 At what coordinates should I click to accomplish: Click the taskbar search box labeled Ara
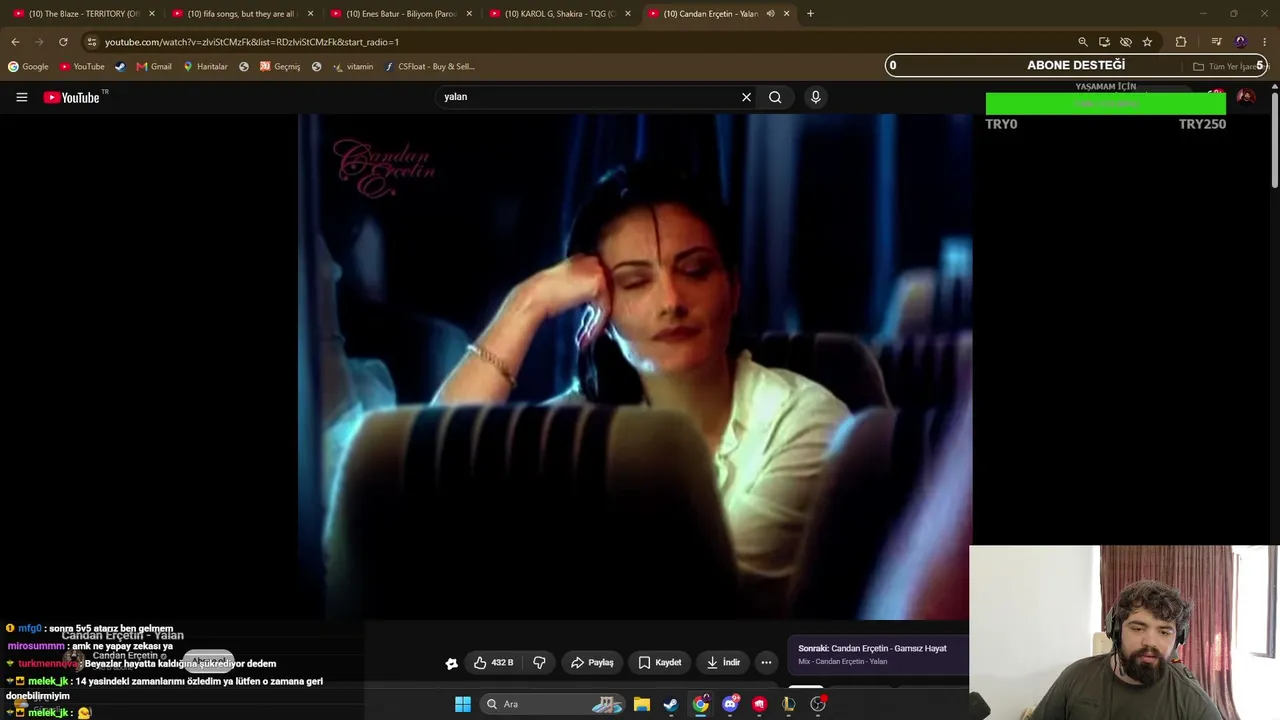click(551, 704)
